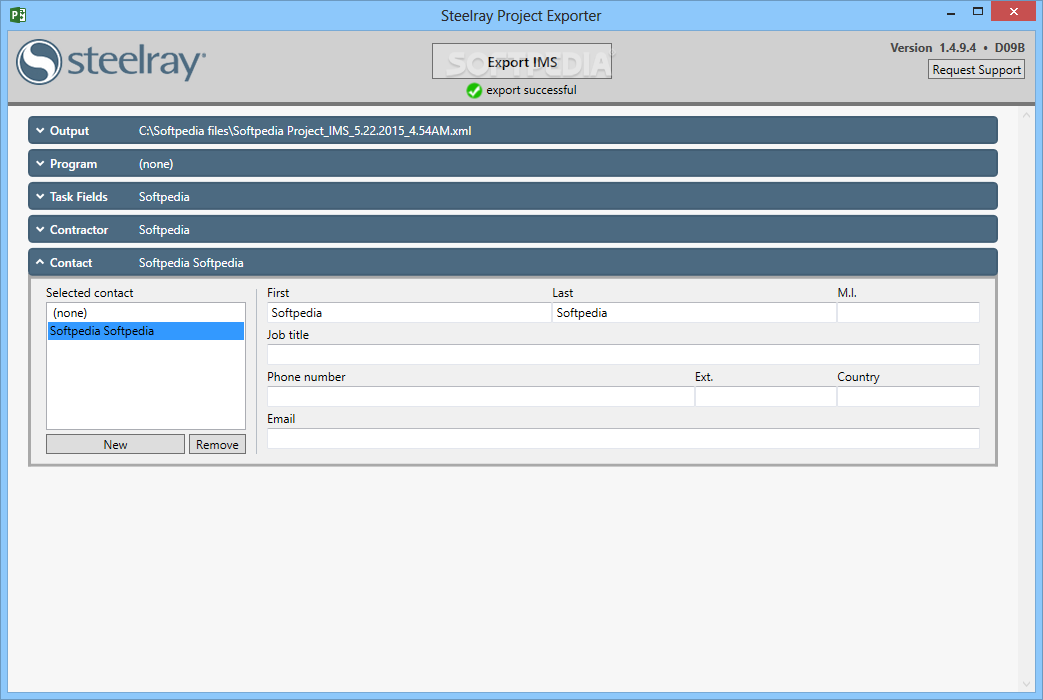Click the Project app icon in title bar
Screen dimensions: 1043x700
click(18, 15)
